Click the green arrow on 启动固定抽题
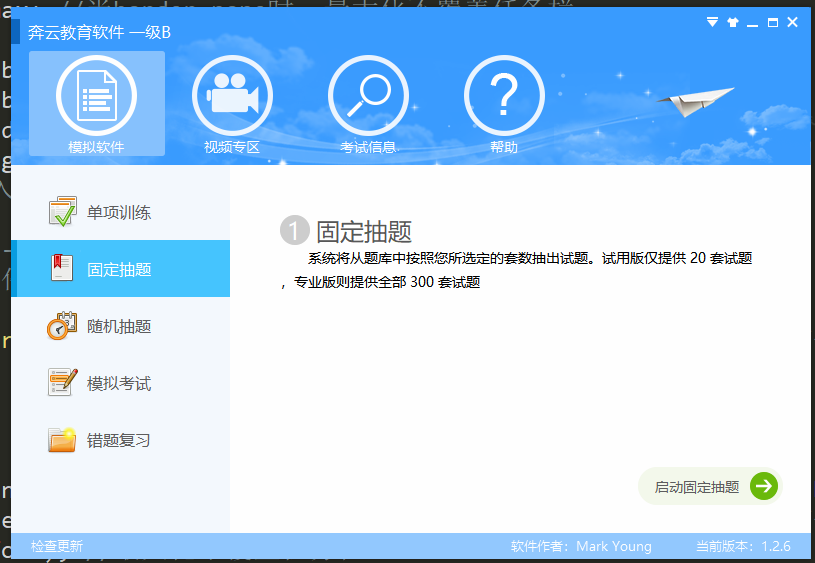Viewport: 815px width, 563px height. point(764,487)
